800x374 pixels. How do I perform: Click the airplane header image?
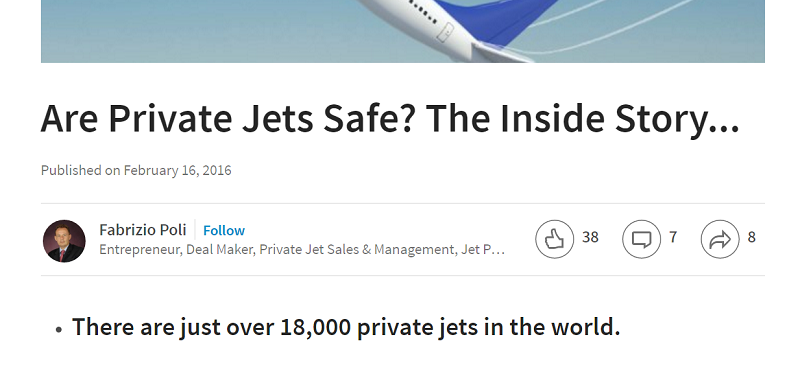(x=403, y=31)
